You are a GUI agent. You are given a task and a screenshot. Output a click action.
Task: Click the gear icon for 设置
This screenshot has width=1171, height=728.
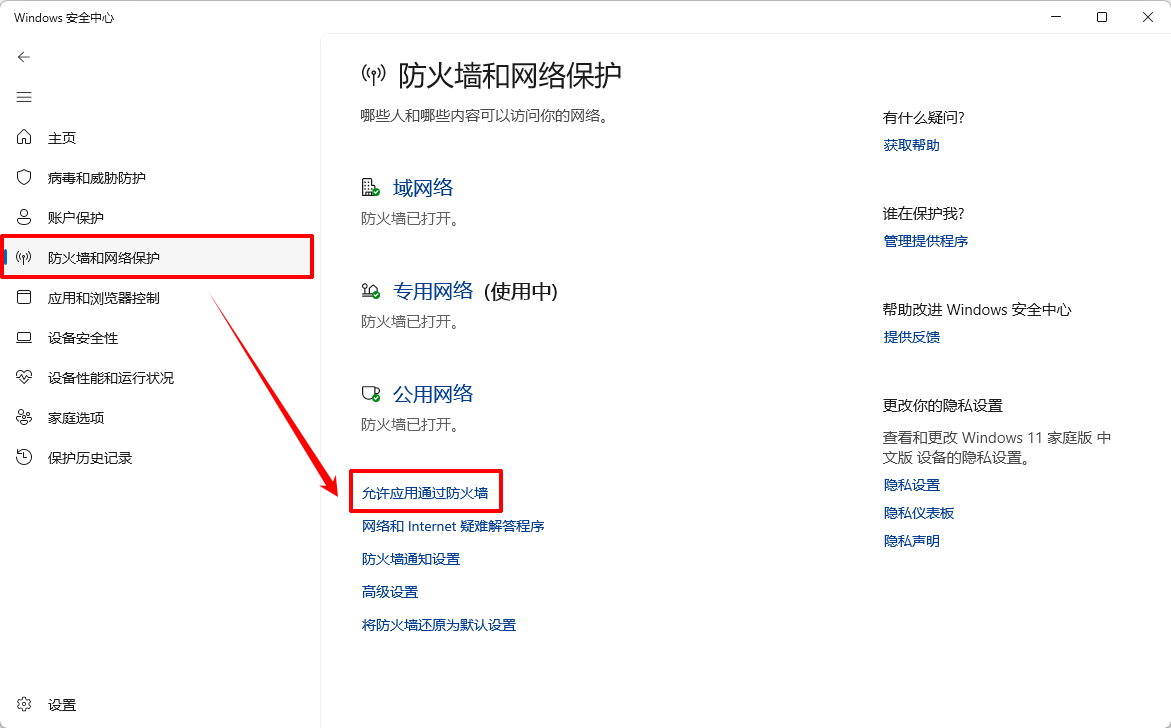[24, 704]
